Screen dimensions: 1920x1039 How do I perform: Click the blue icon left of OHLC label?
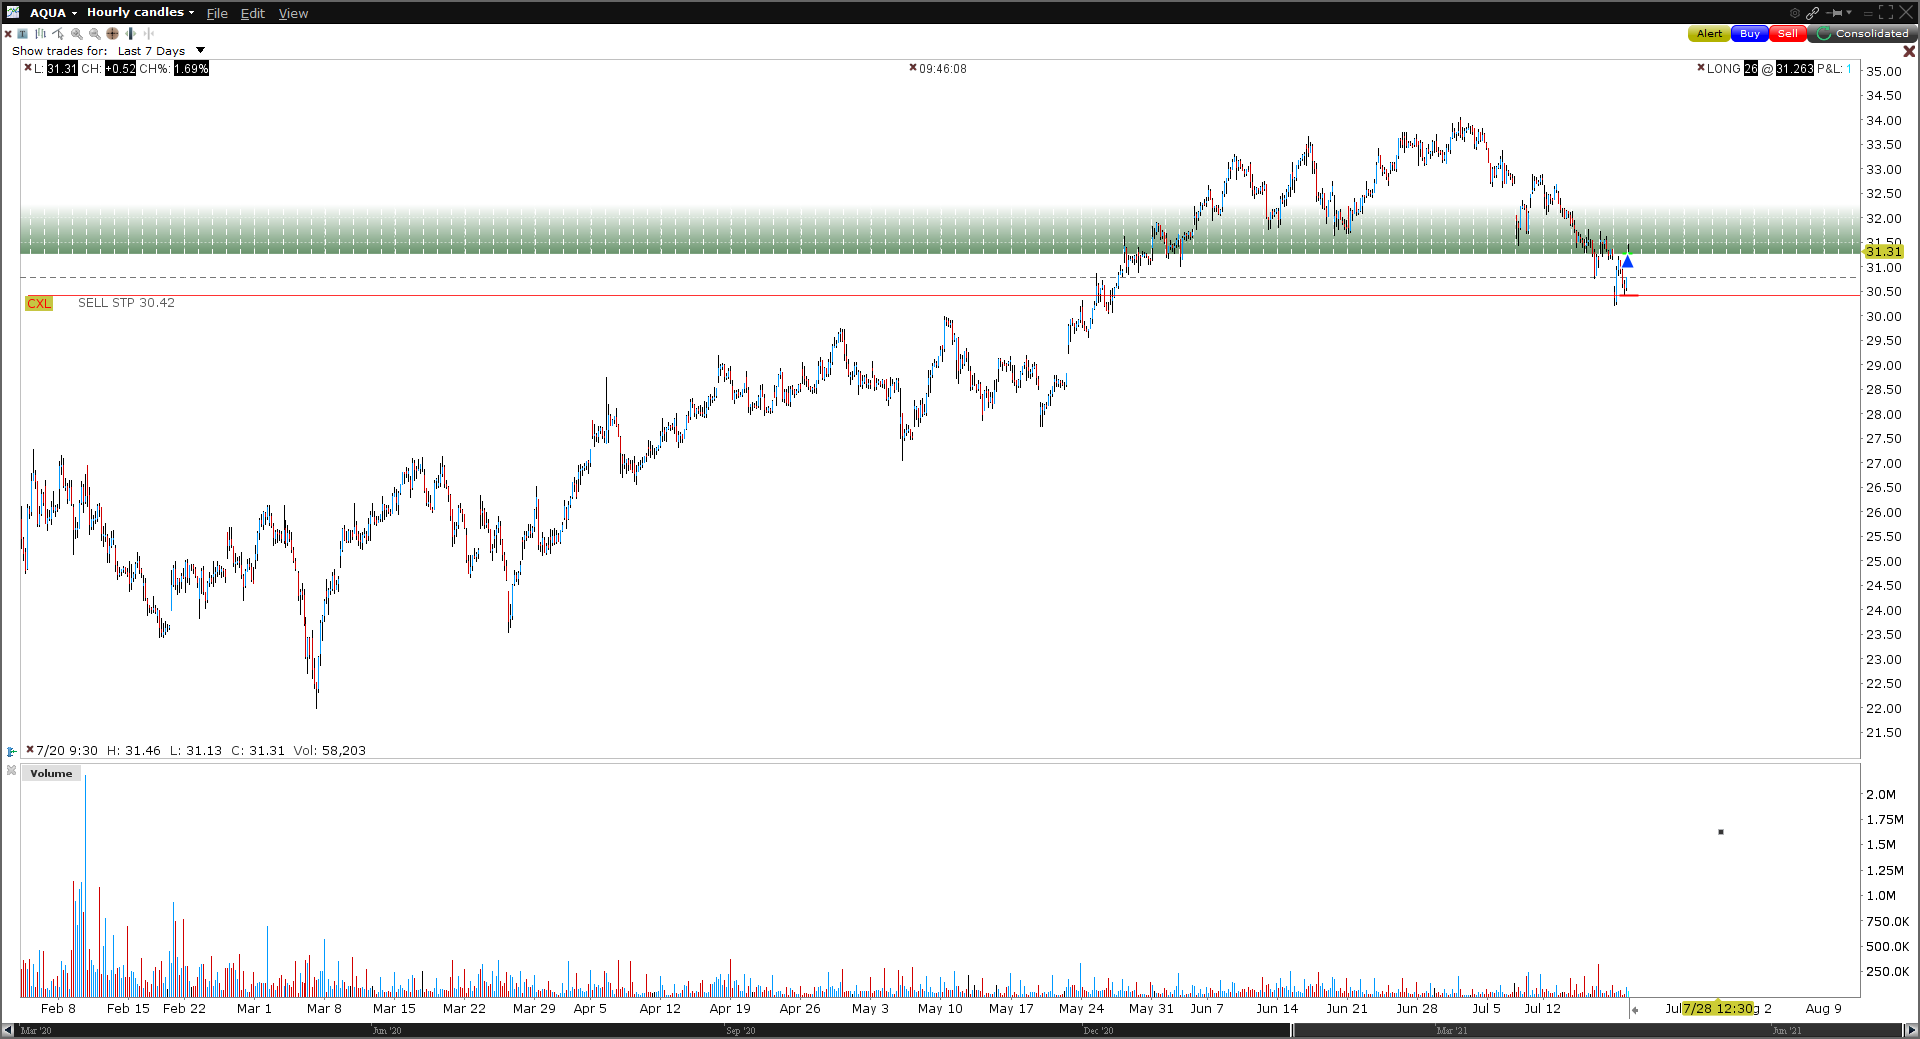coord(11,751)
